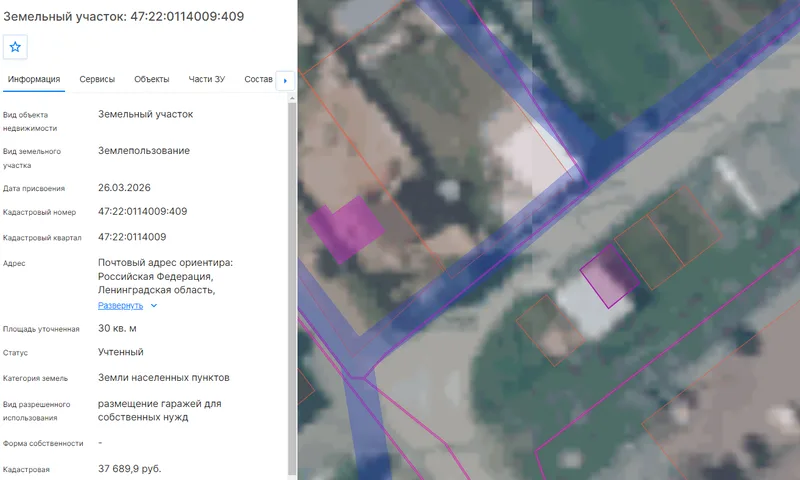Open the Информация tab
This screenshot has width=800, height=480.
point(34,79)
